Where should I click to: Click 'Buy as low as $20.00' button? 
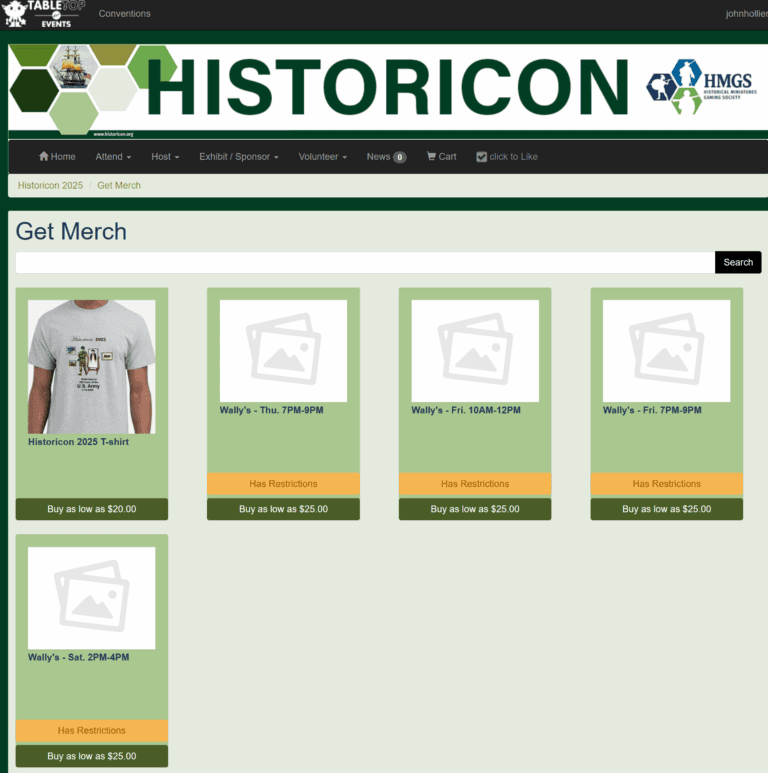(92, 509)
